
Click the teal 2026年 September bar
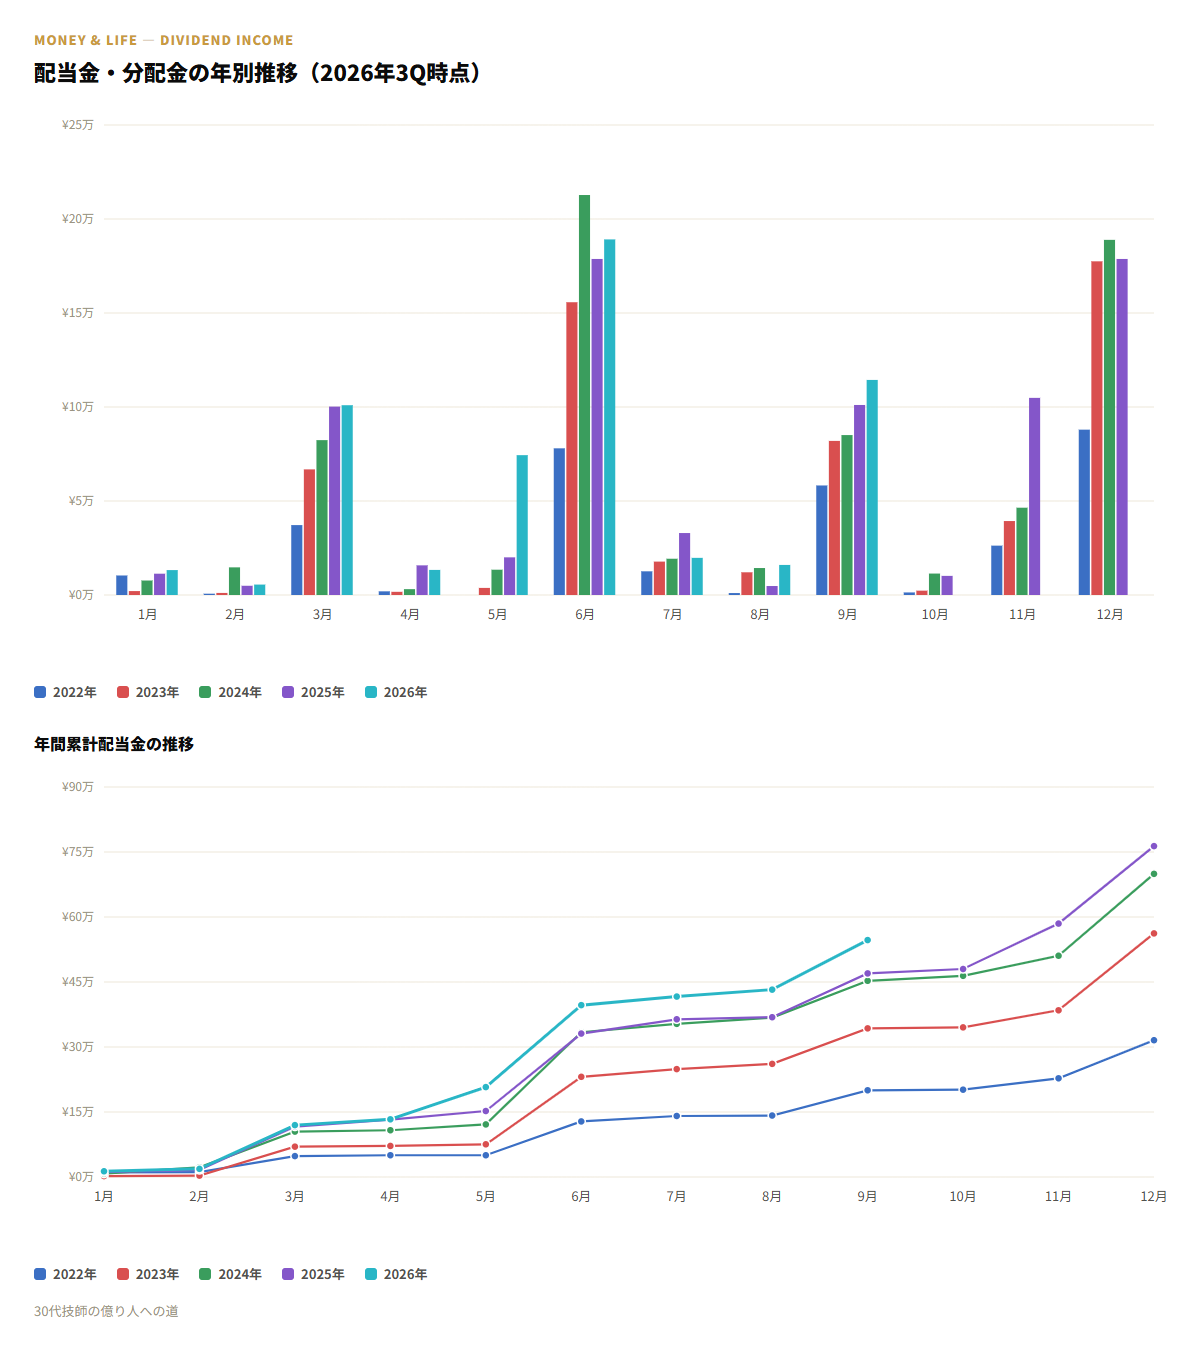point(872,487)
